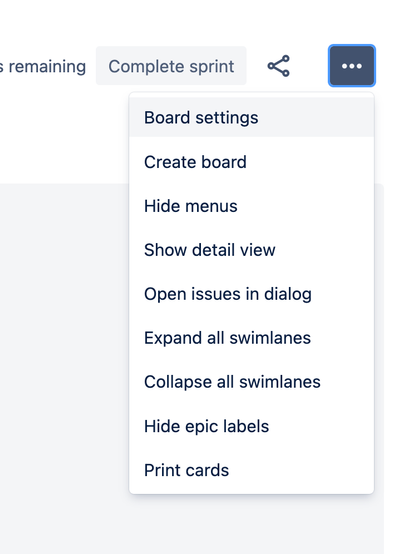Click the last menu item, Print cards
The width and height of the screenshot is (393, 554).
252,470
